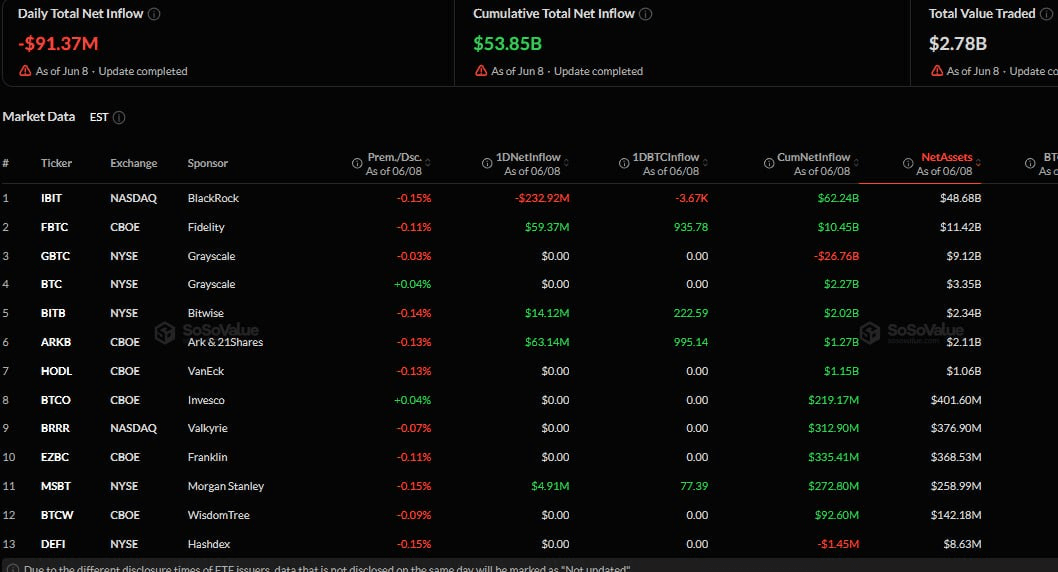
Task: Click the 1DNetInflow column header label
Action: click(x=528, y=157)
